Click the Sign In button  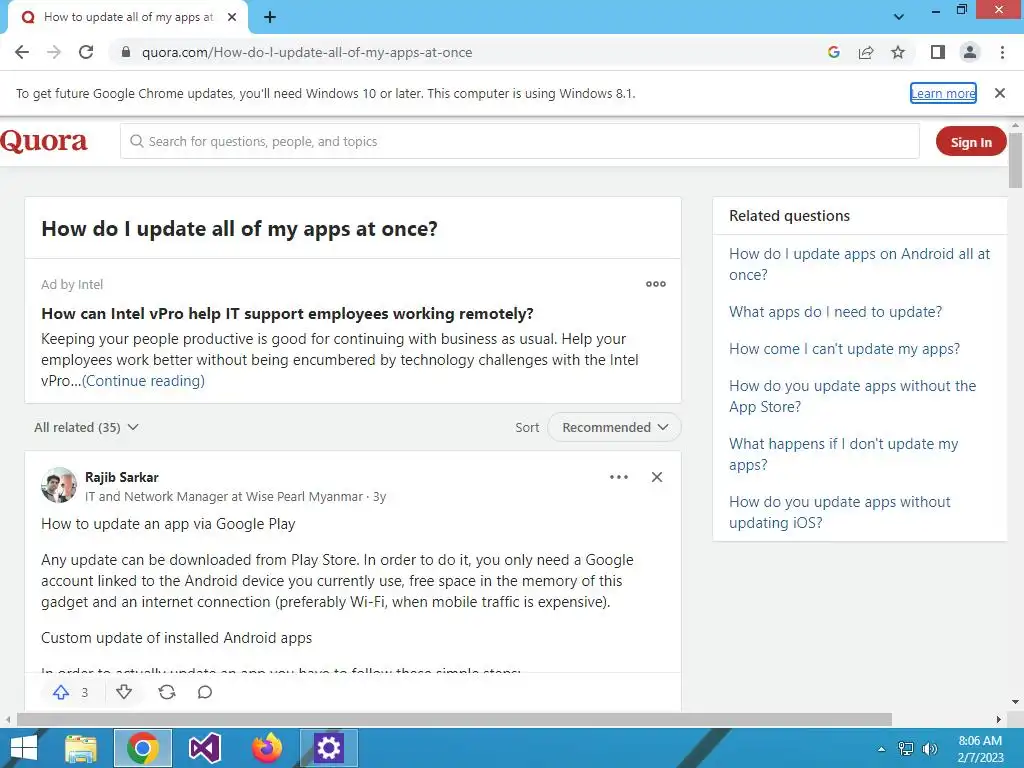[x=970, y=142]
